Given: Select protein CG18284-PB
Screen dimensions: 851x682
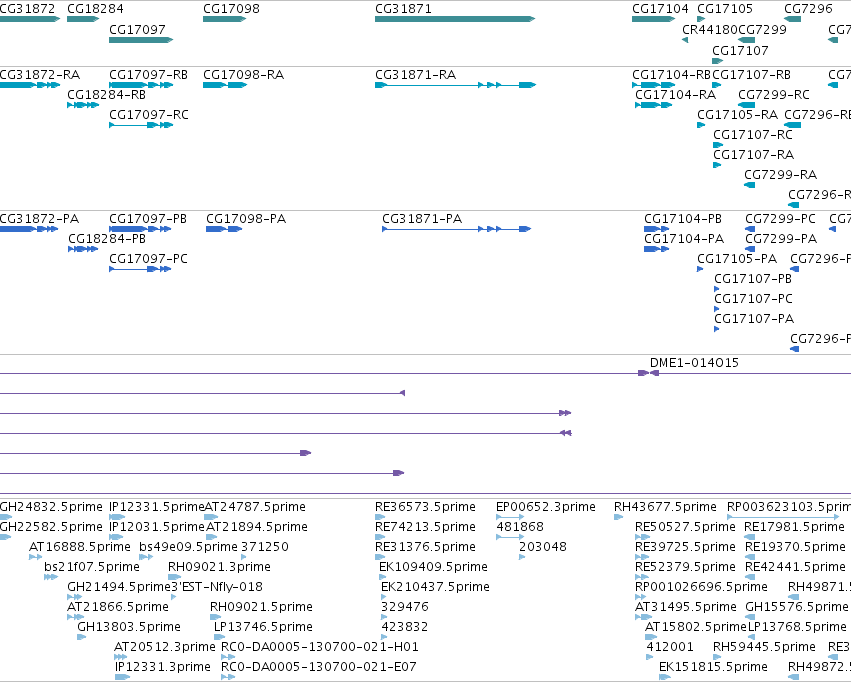Looking at the screenshot, I should 83,250.
